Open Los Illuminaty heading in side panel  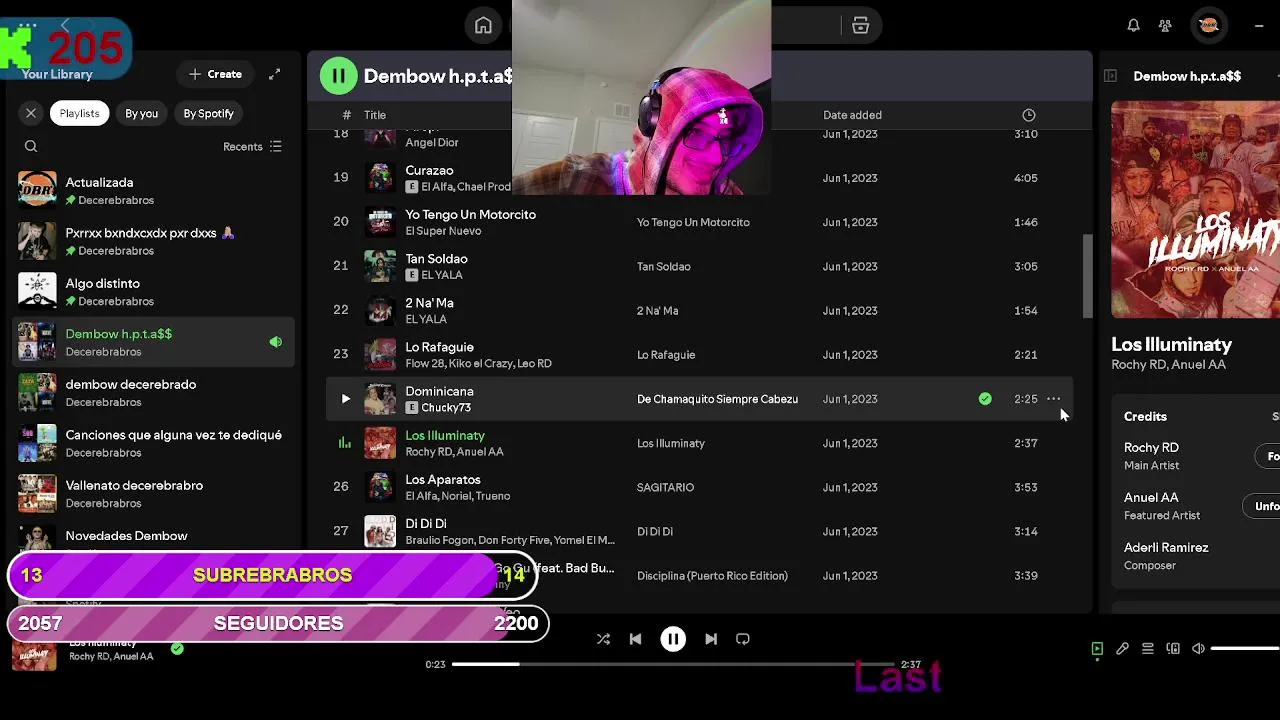1171,345
